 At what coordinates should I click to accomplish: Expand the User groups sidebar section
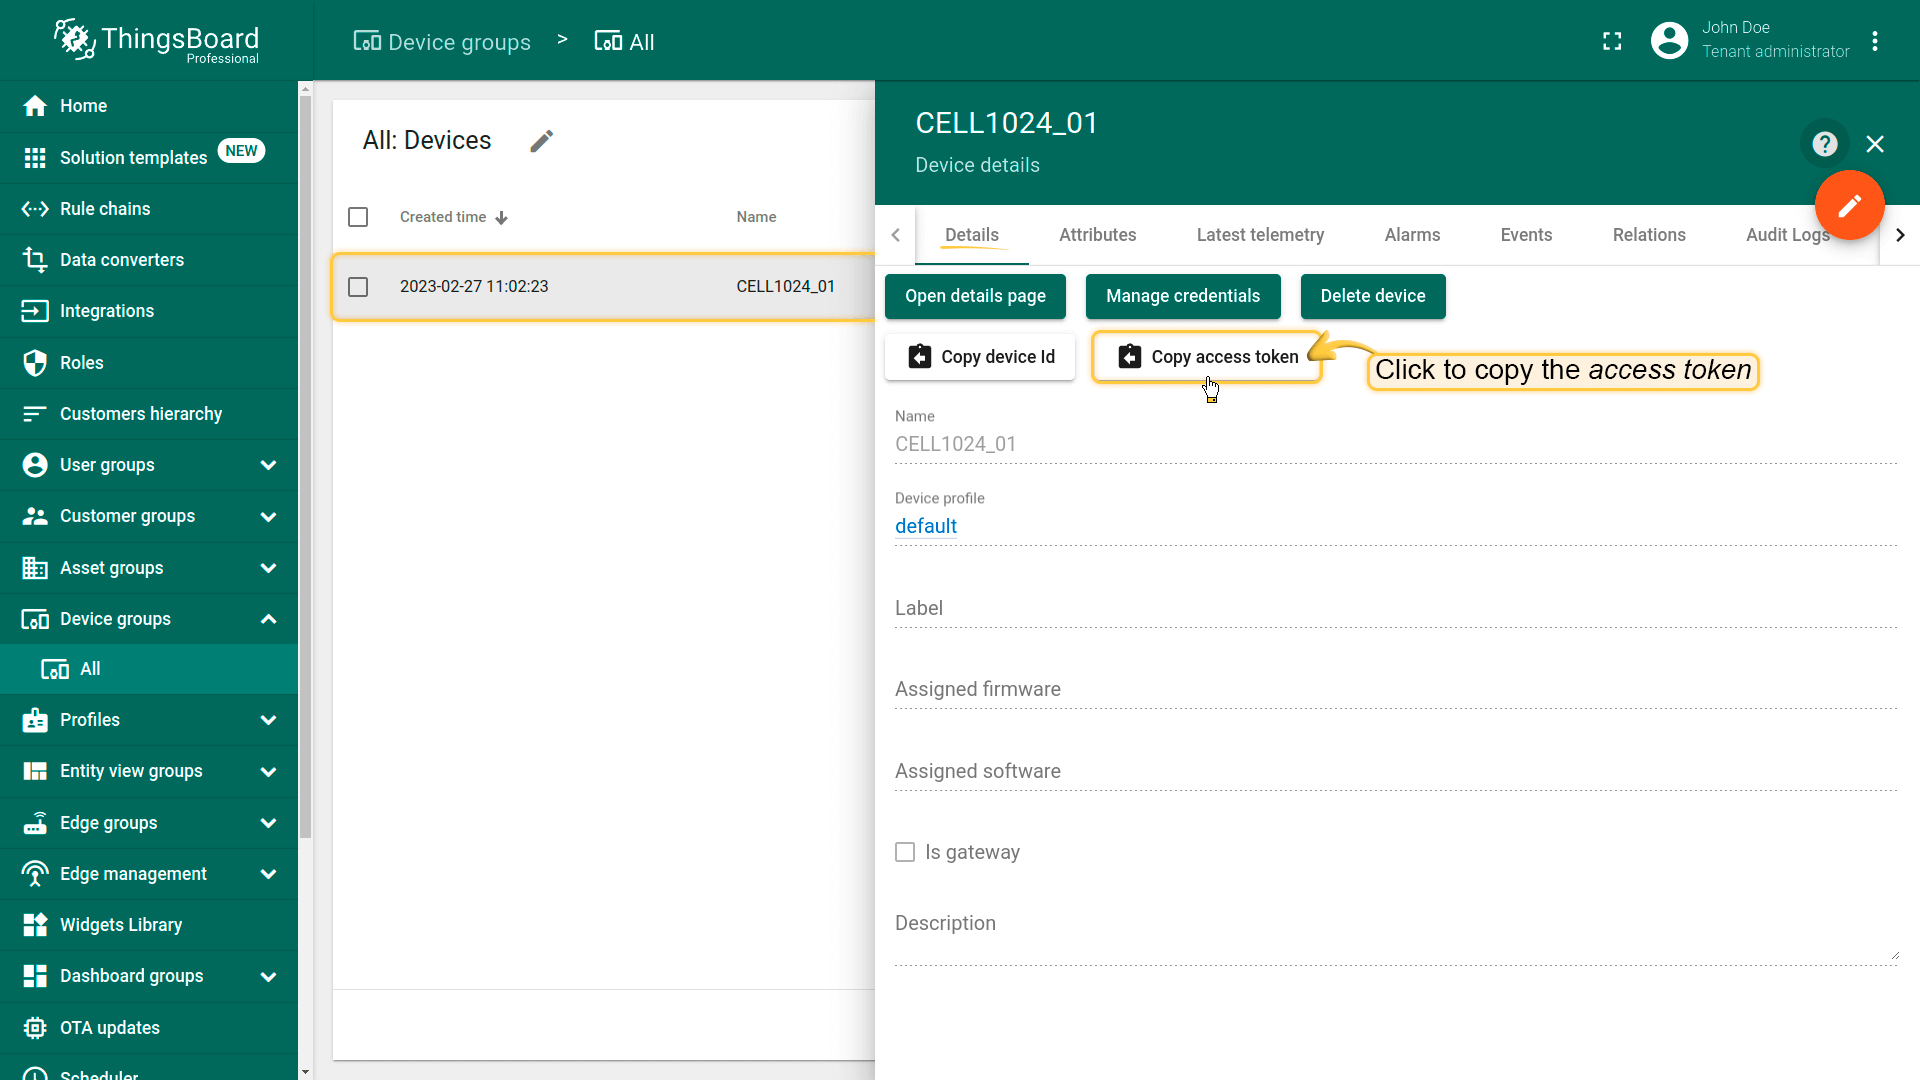pyautogui.click(x=268, y=465)
